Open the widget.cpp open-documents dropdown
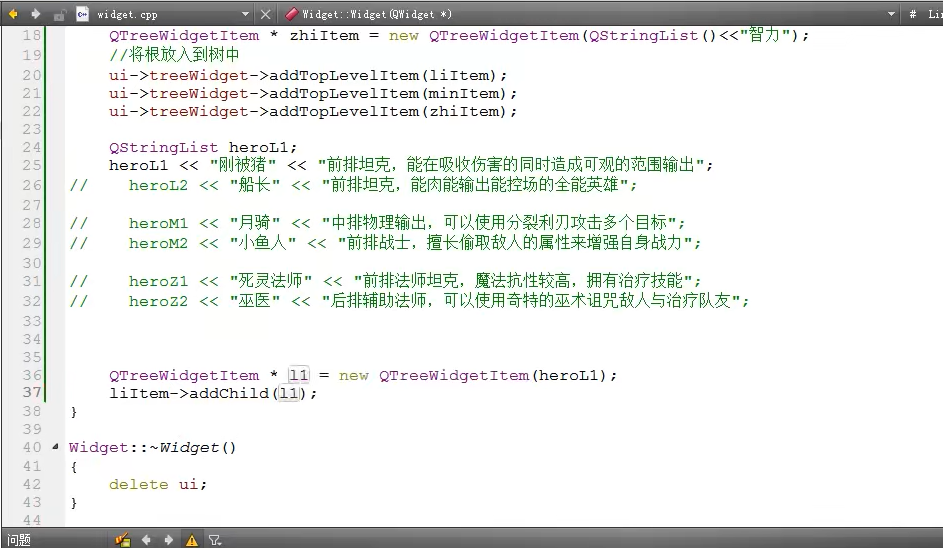The width and height of the screenshot is (943, 548). click(x=245, y=14)
